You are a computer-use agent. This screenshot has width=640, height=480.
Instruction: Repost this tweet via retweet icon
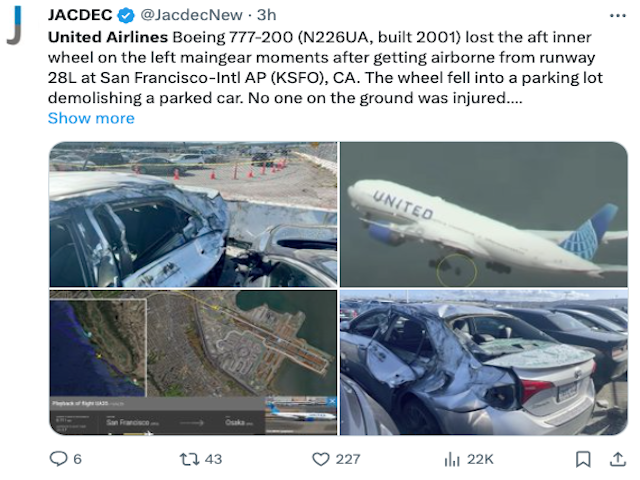click(x=187, y=459)
